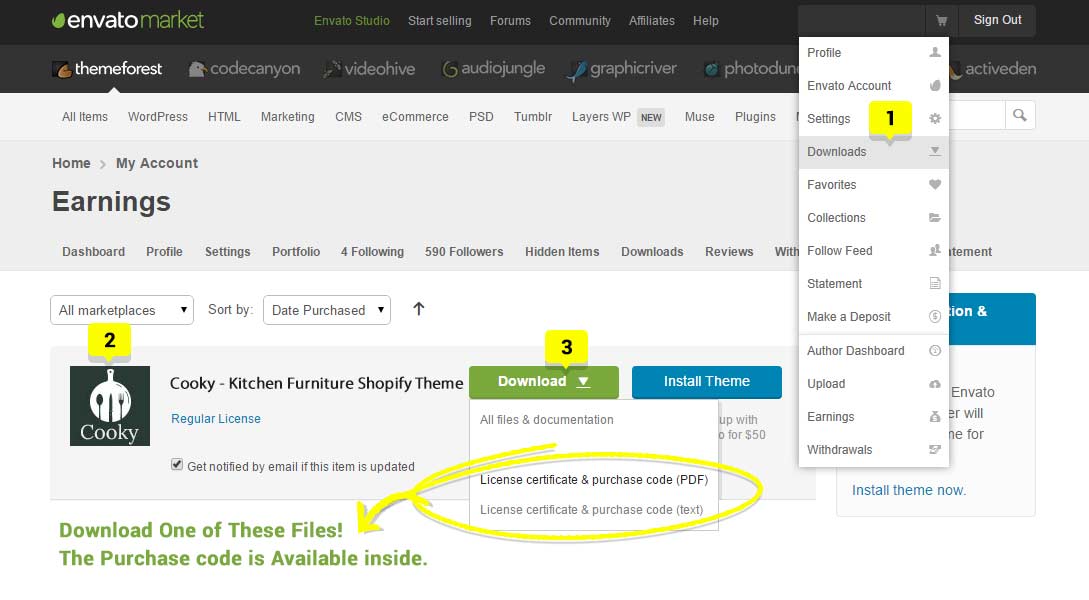The image size is (1089, 600).
Task: Click the Install Theme button
Action: [x=706, y=381]
